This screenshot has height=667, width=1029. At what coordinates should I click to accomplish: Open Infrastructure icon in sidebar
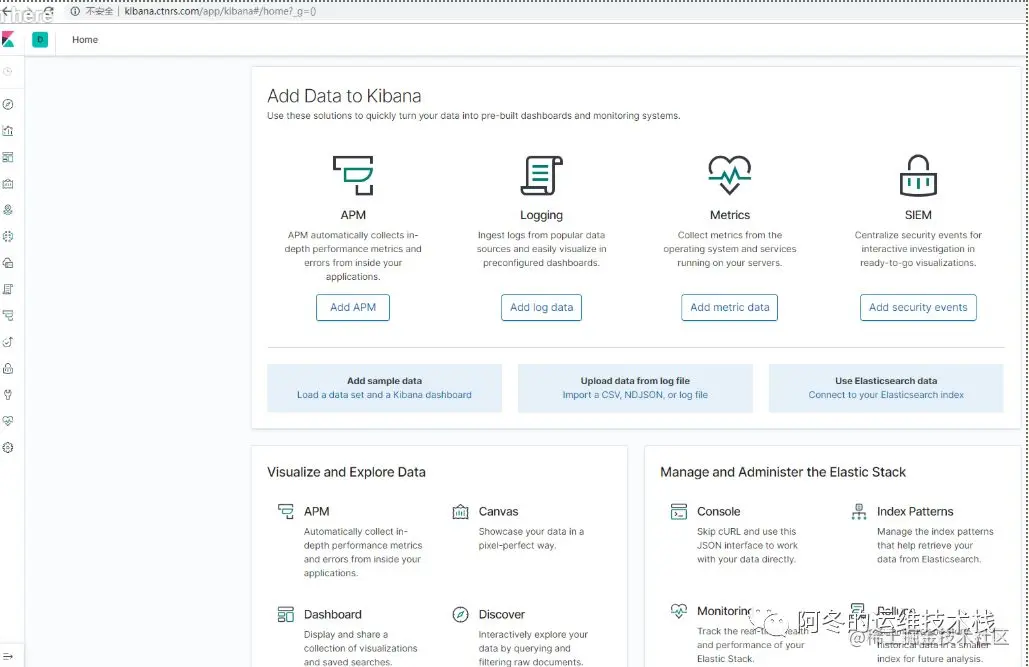8,263
